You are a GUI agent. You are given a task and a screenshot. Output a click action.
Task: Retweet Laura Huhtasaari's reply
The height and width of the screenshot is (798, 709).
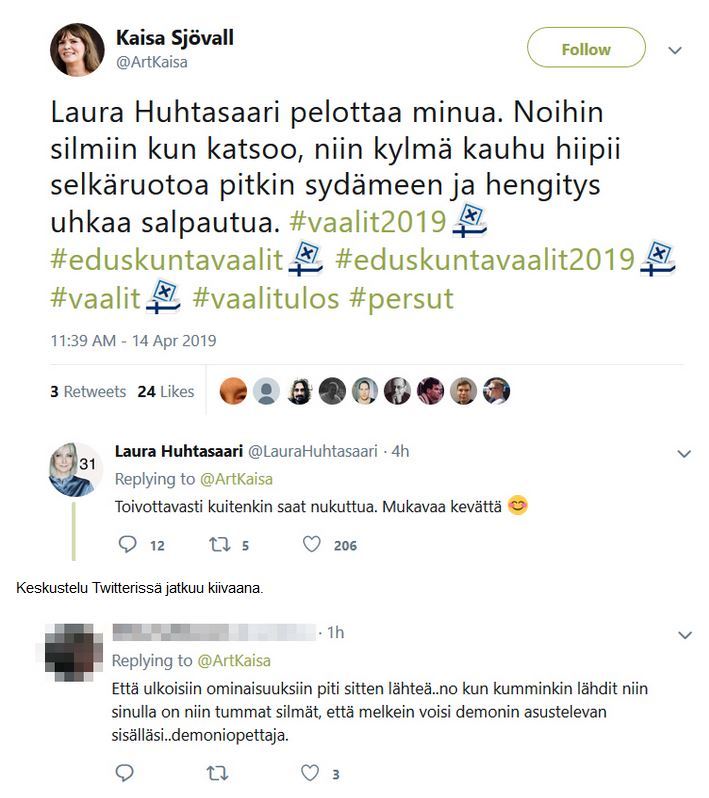(x=219, y=545)
